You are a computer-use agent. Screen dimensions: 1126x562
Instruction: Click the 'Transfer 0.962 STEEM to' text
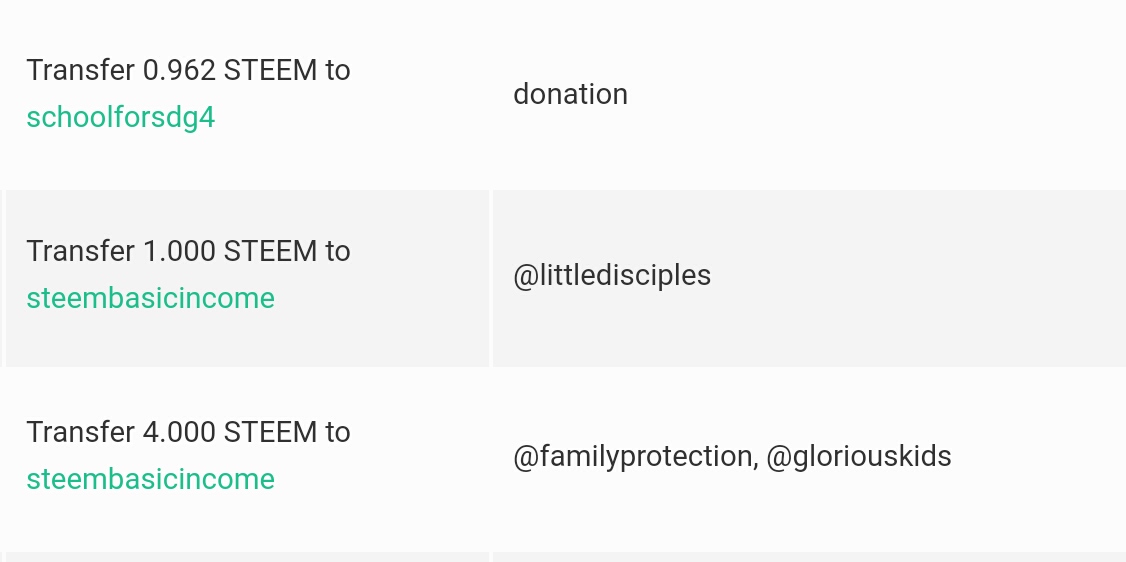[188, 71]
